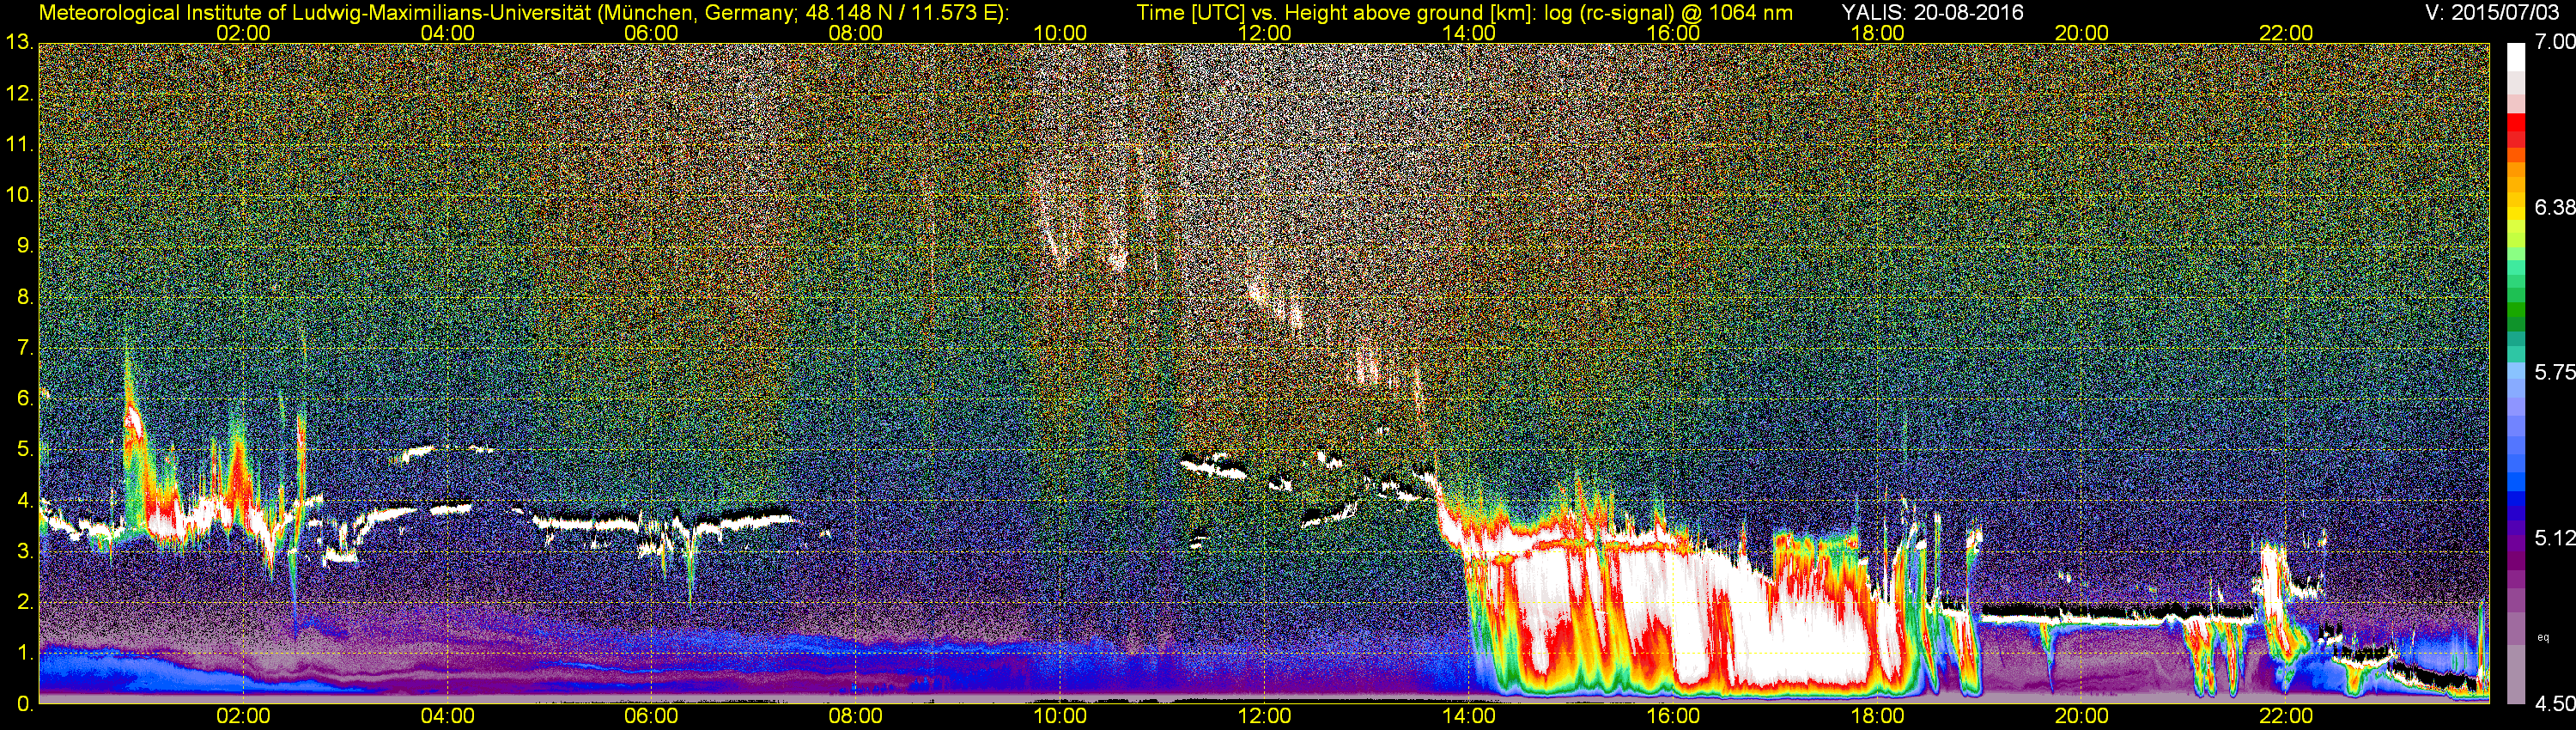Click the 1 km height axis label
Image resolution: width=2576 pixels, height=730 pixels.
click(24, 653)
